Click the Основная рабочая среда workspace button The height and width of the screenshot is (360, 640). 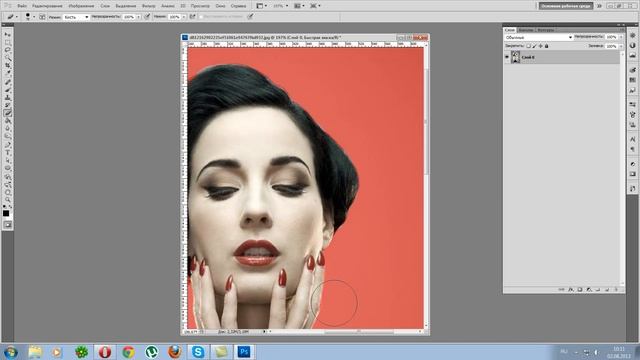point(565,6)
